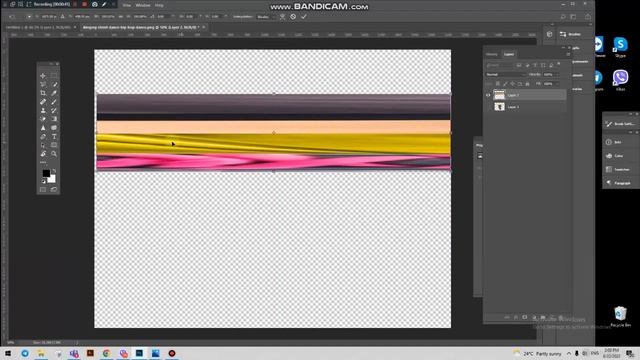Select the Horizontal Type tool
This screenshot has height=360, width=640.
click(54, 137)
